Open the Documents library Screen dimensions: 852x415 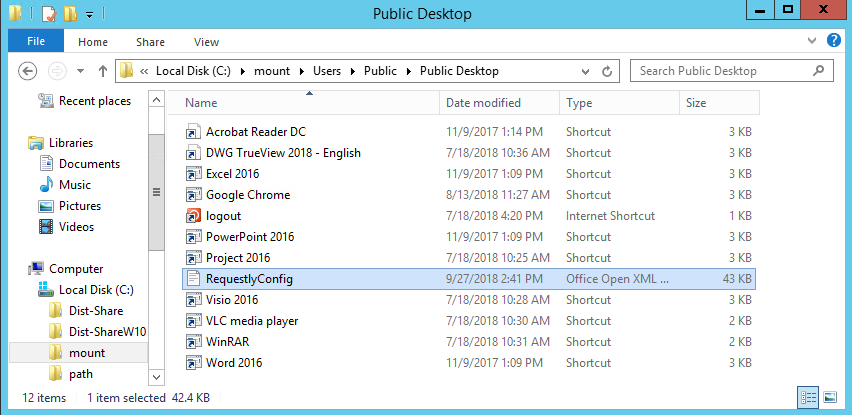tap(79, 164)
